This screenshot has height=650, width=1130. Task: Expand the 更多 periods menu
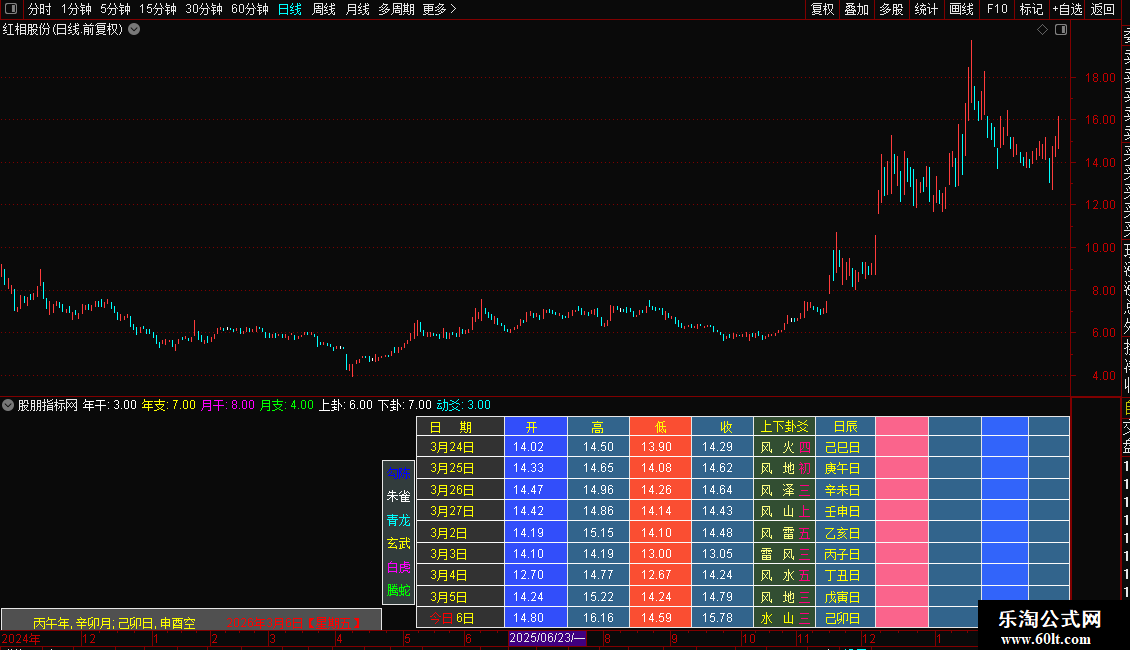coord(440,9)
